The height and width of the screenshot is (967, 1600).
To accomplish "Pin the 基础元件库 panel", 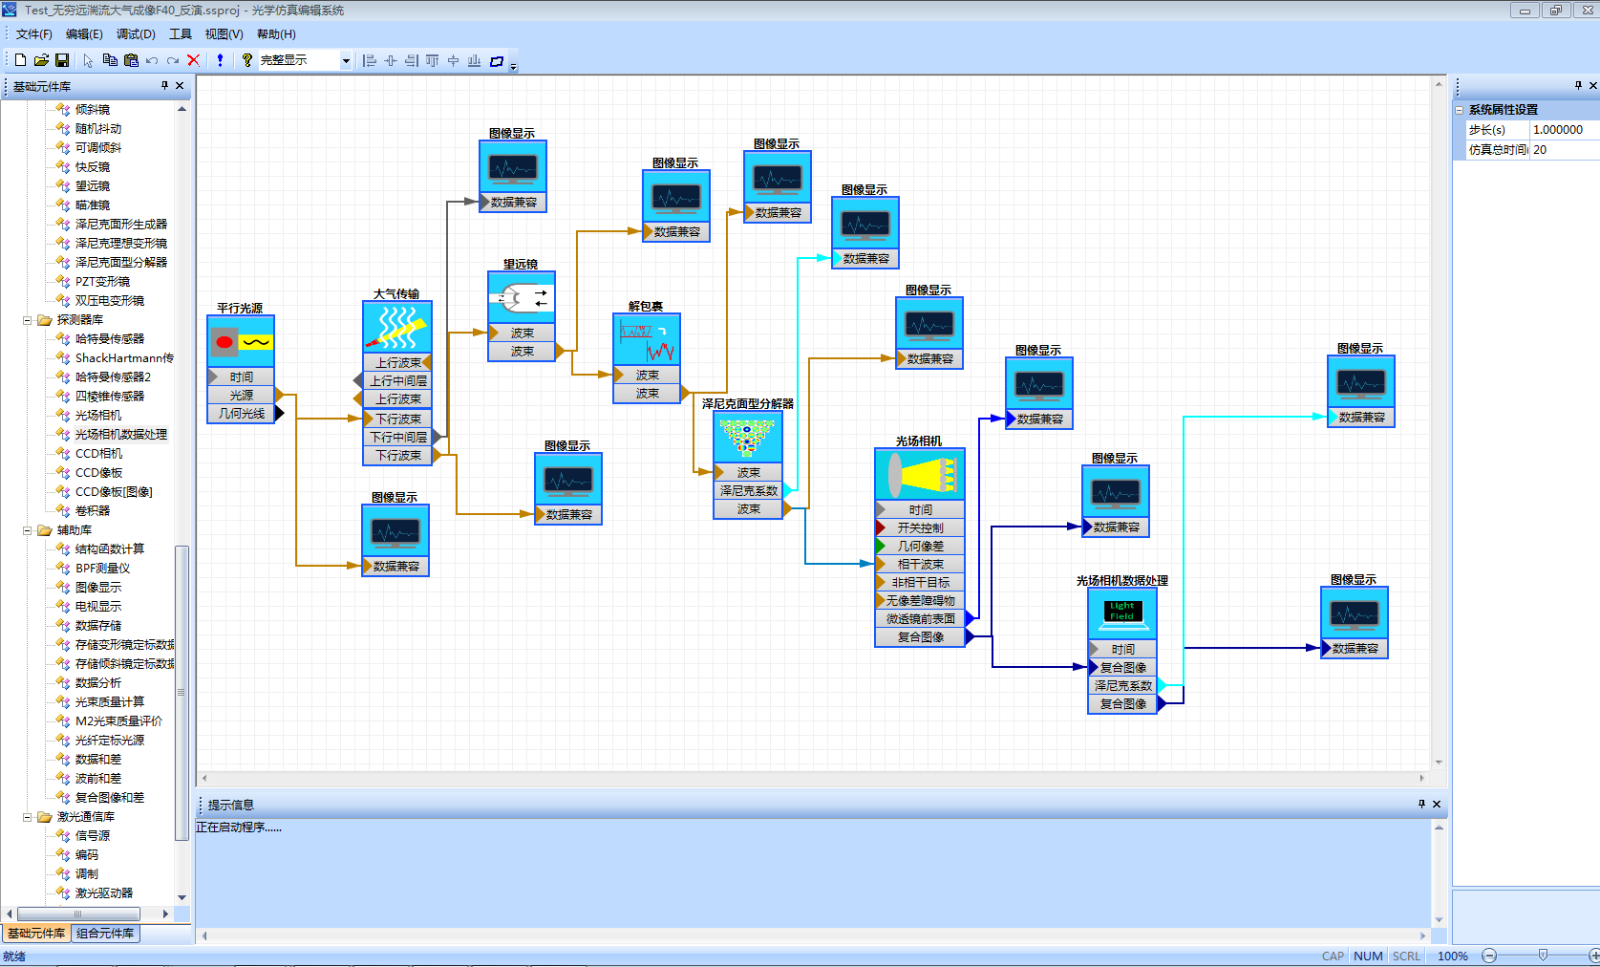I will [x=165, y=86].
